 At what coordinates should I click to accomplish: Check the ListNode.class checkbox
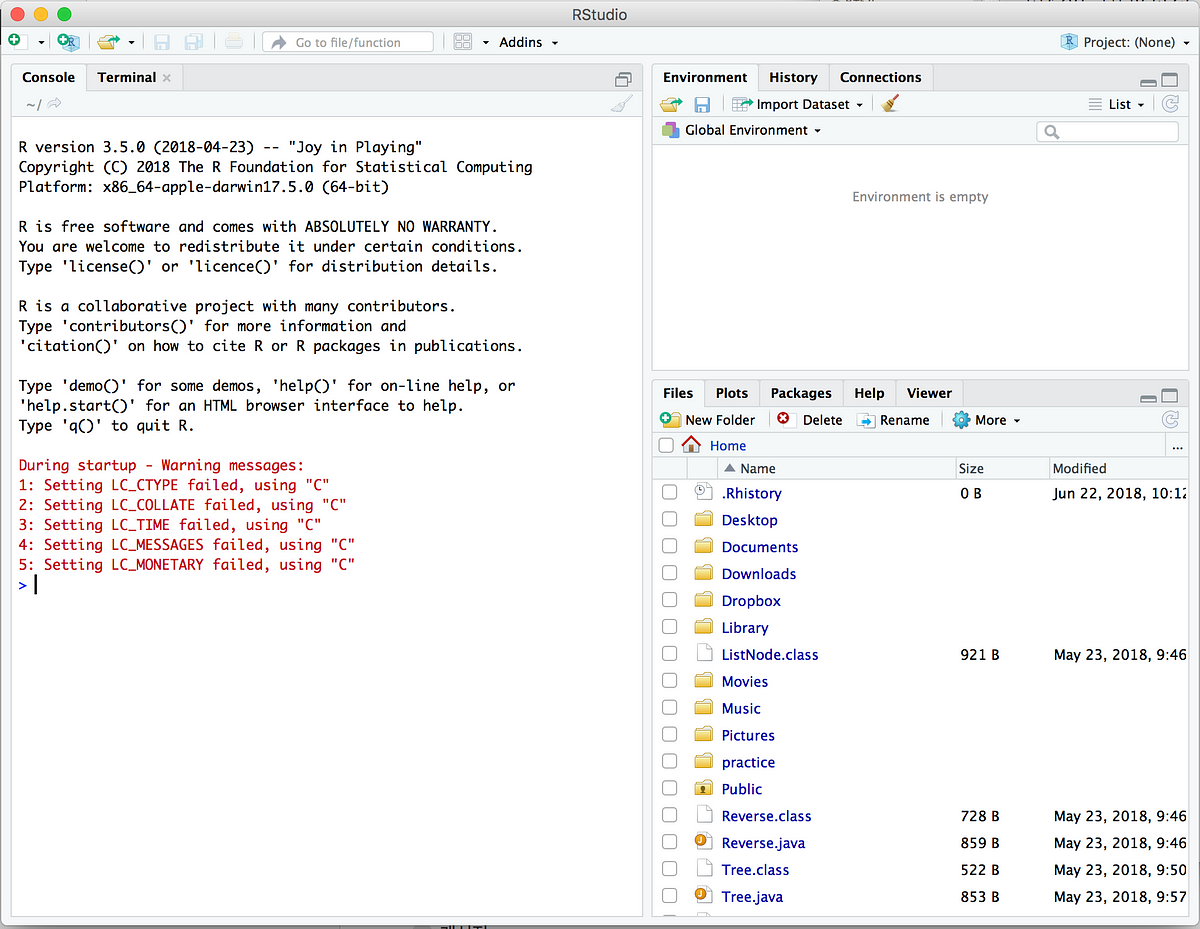(x=669, y=654)
